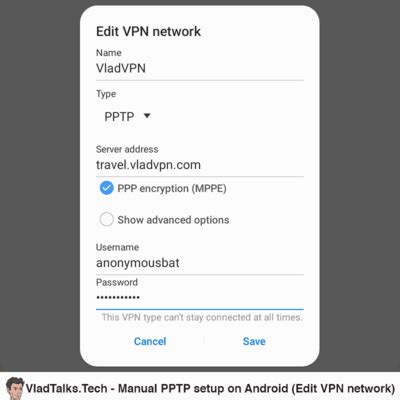Click the VladTalks.Tech caption text

[210, 389]
